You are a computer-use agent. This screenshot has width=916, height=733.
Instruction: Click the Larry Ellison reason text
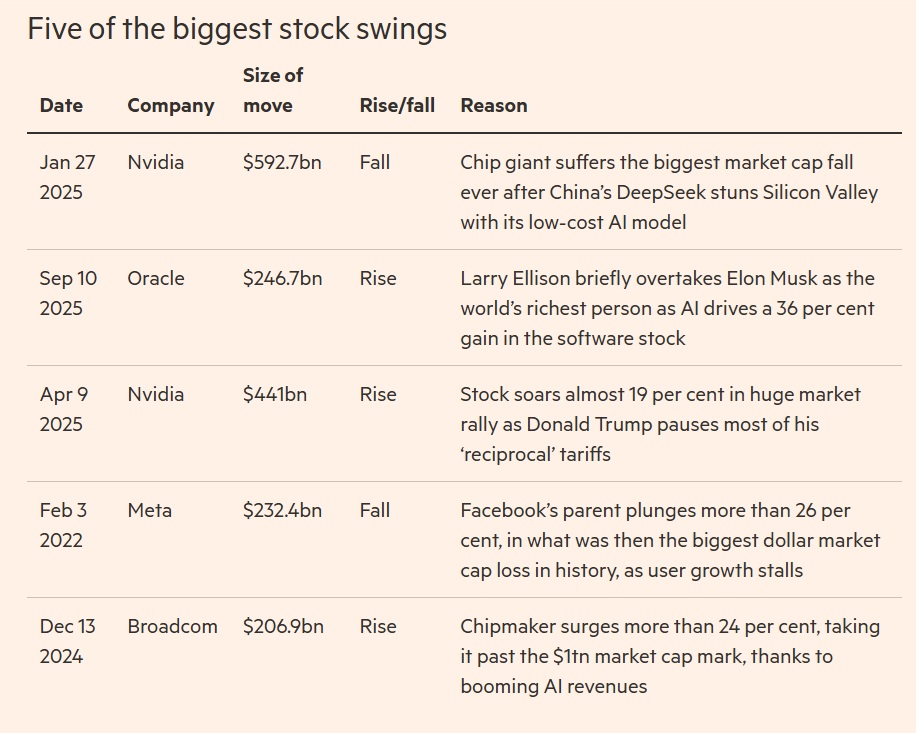pyautogui.click(x=667, y=308)
